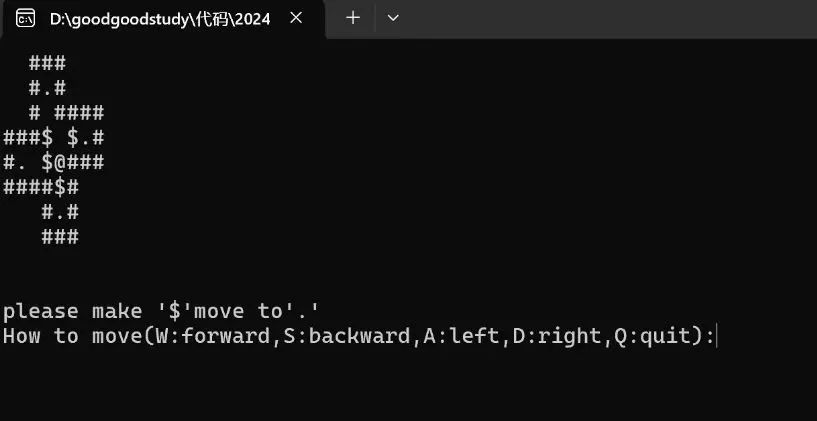Image resolution: width=817 pixels, height=421 pixels.
Task: Click the terminal icon in the tab
Action: click(x=25, y=18)
